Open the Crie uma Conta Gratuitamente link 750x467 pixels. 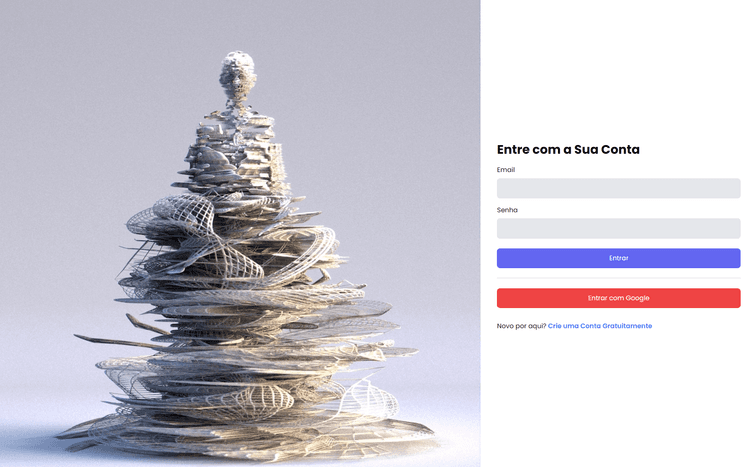pyautogui.click(x=600, y=326)
